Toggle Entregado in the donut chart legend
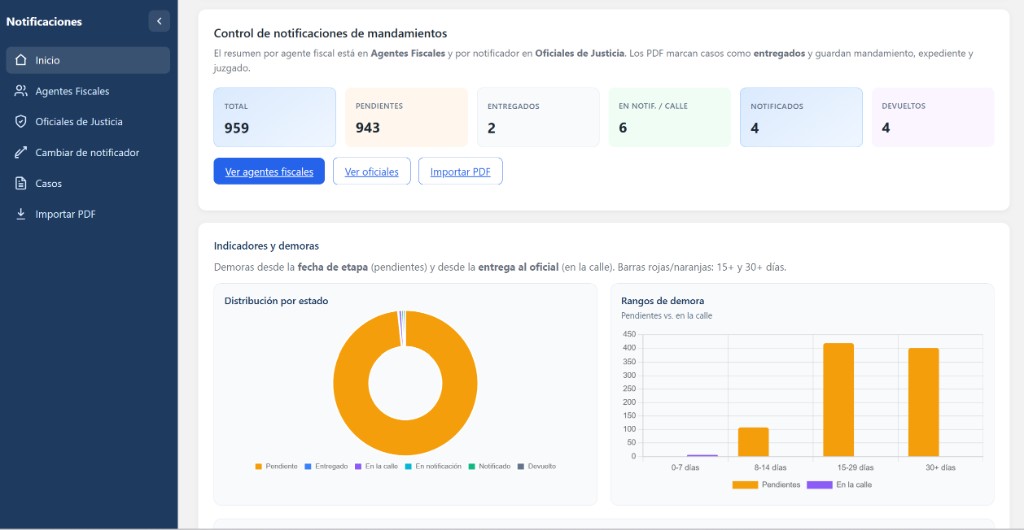Image resolution: width=1024 pixels, height=530 pixels. [326, 466]
